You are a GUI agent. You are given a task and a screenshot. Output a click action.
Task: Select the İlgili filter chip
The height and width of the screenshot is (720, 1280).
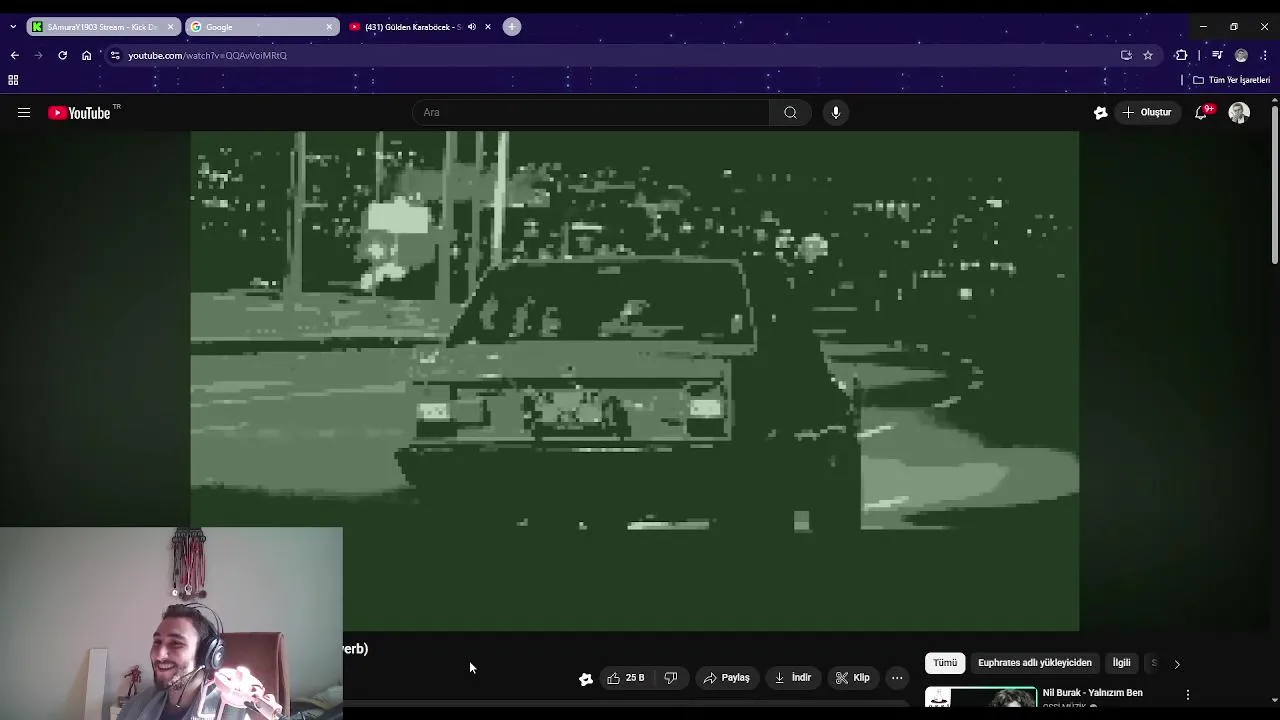click(x=1122, y=663)
